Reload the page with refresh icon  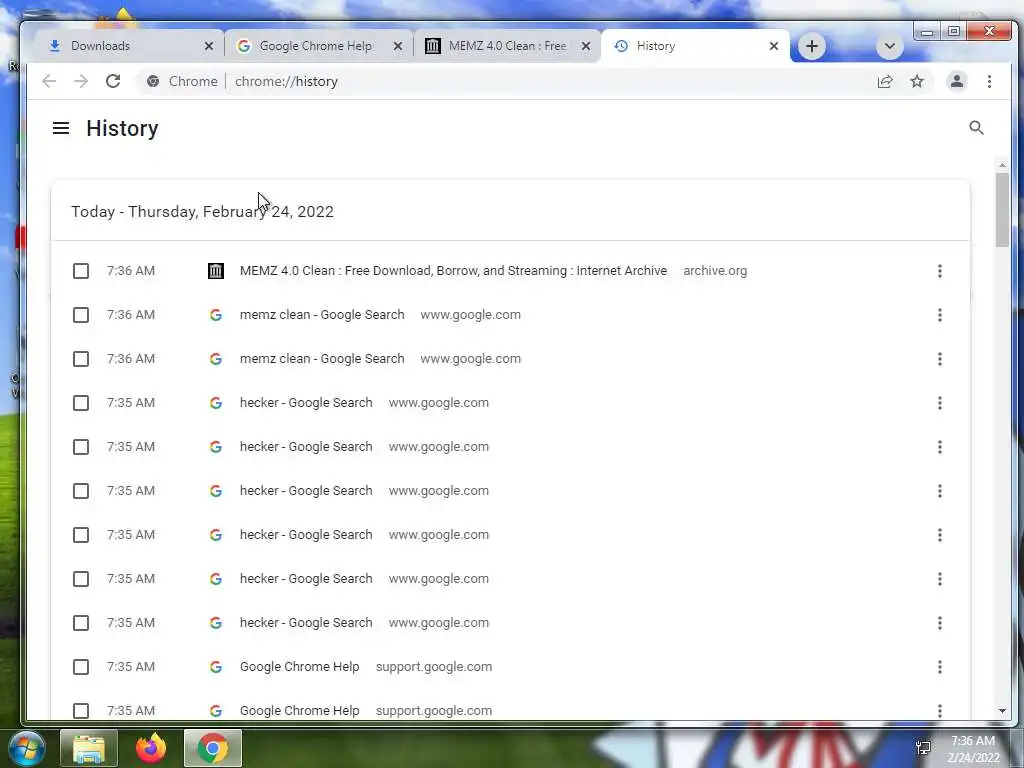(113, 81)
